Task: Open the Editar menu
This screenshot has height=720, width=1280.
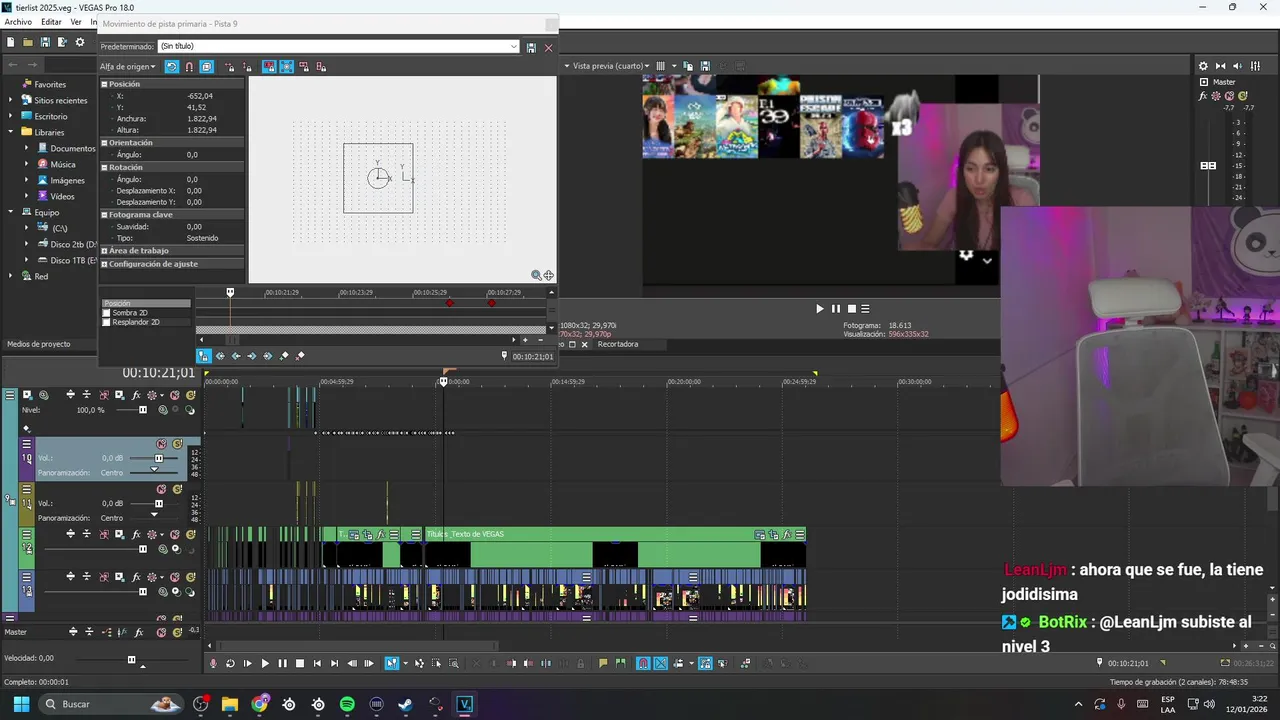Action: 51,22
